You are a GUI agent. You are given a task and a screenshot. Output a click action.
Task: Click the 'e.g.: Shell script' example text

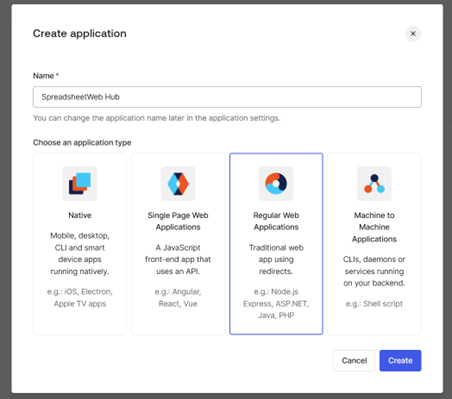tap(374, 304)
